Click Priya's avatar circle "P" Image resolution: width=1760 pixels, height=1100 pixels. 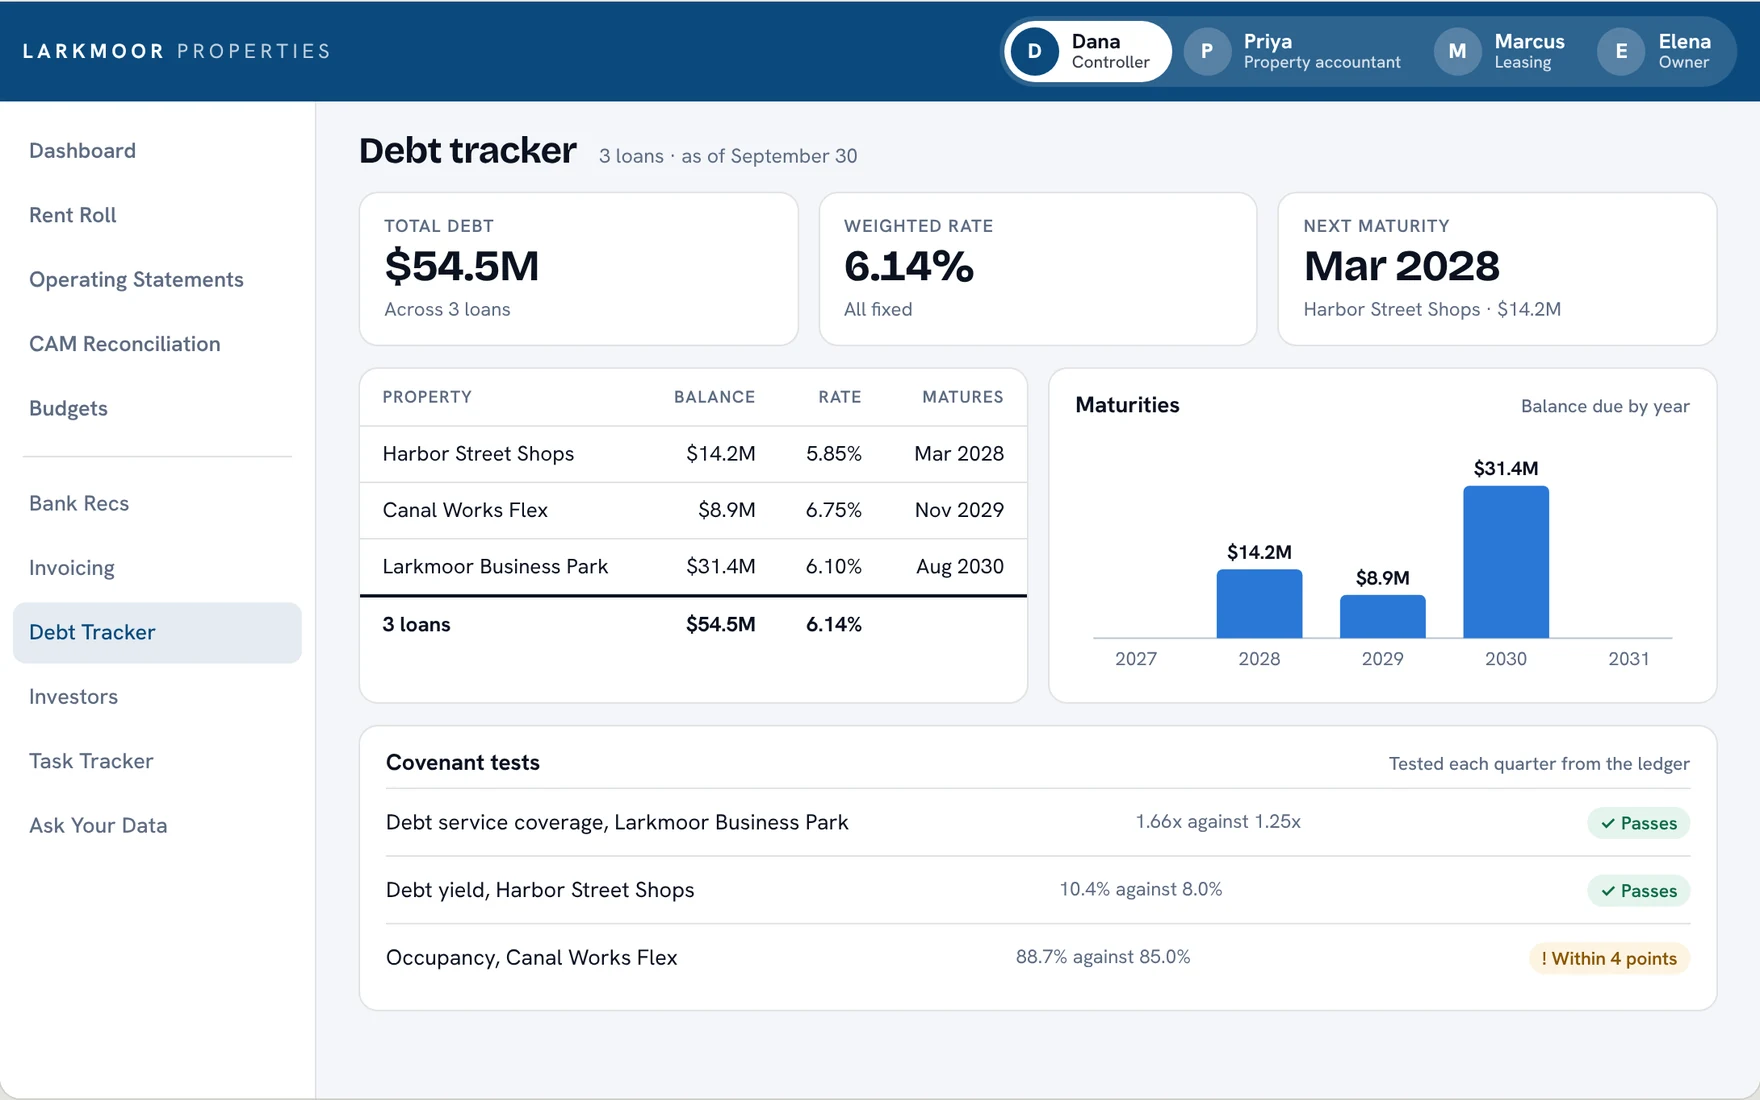click(x=1207, y=51)
